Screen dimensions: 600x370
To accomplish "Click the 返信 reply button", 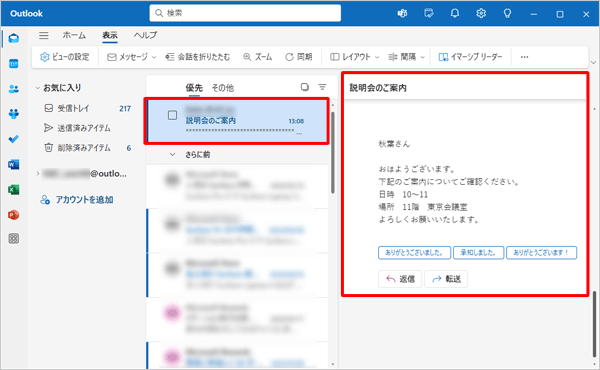I will coord(400,279).
